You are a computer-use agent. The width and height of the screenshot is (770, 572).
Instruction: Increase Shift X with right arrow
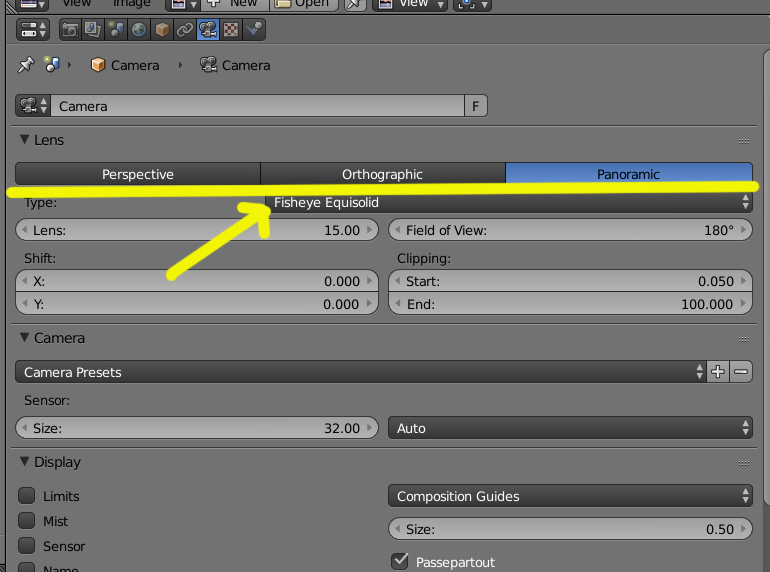[x=370, y=281]
